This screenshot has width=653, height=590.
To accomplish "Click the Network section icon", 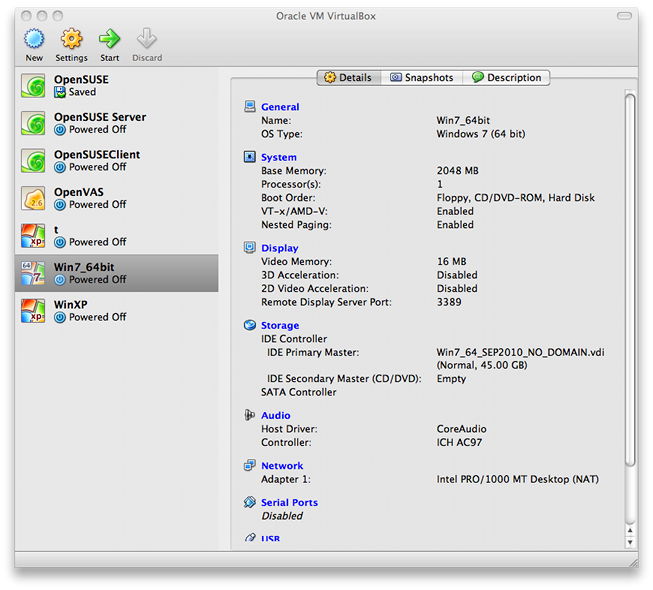I will [249, 466].
